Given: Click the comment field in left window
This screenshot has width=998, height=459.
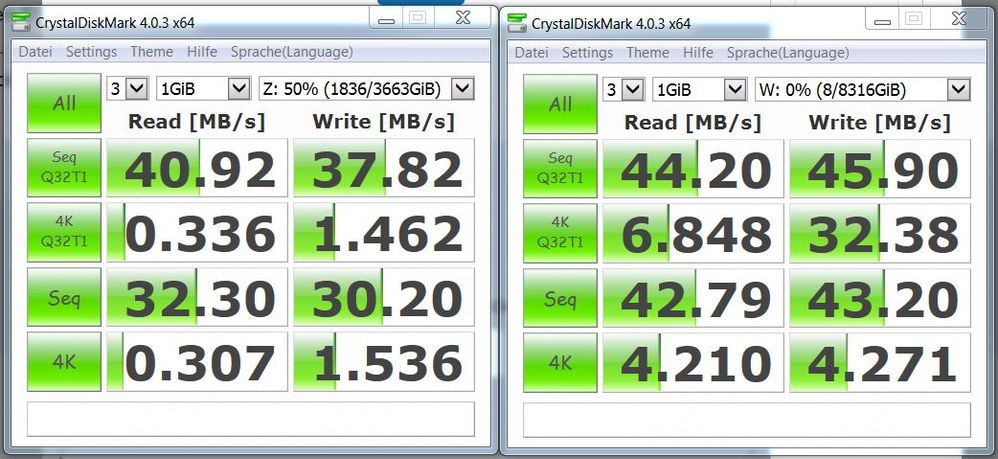Looking at the screenshot, I should tap(251, 418).
